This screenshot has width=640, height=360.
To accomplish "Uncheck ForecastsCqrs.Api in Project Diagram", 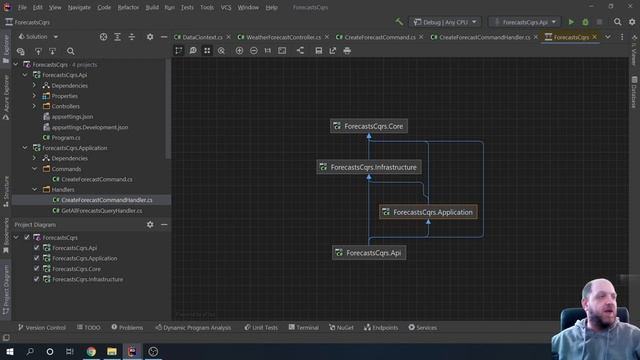I will pos(36,248).
